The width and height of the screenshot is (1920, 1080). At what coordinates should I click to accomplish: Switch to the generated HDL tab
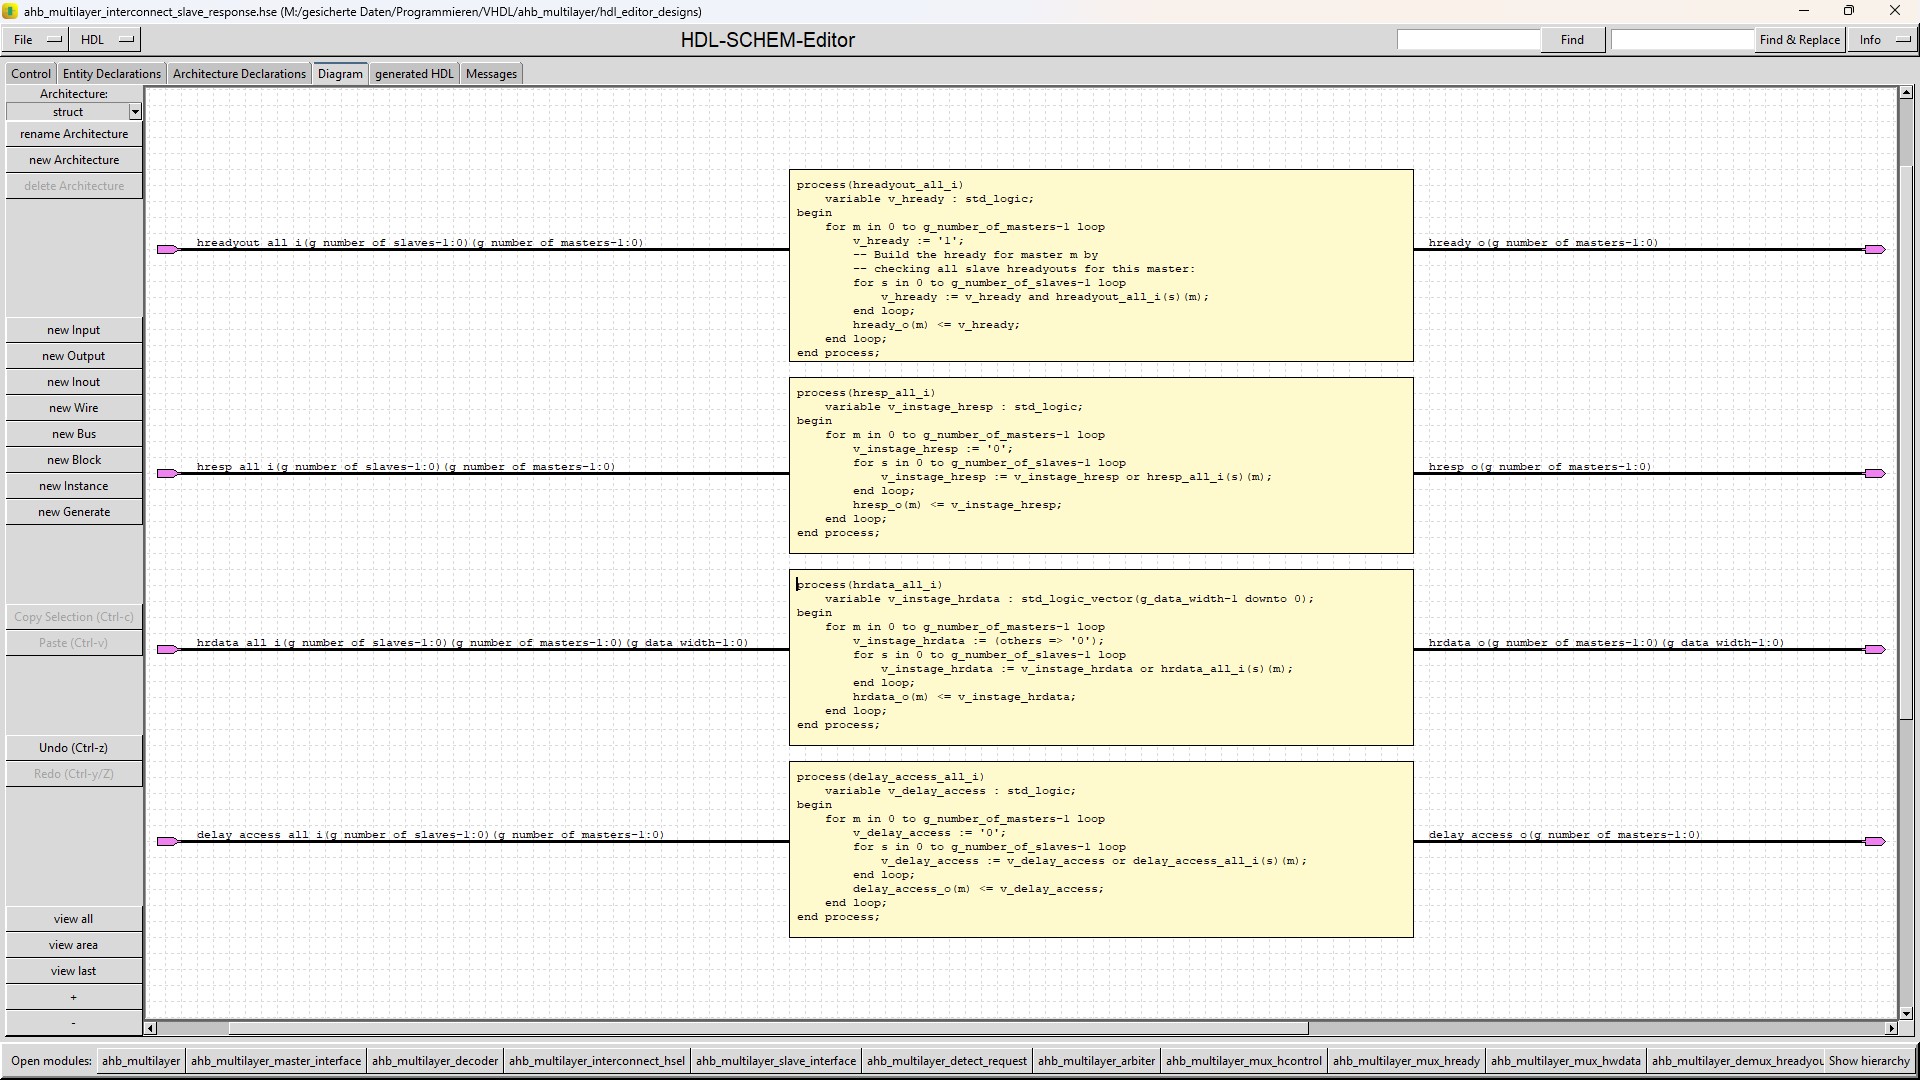pyautogui.click(x=414, y=74)
